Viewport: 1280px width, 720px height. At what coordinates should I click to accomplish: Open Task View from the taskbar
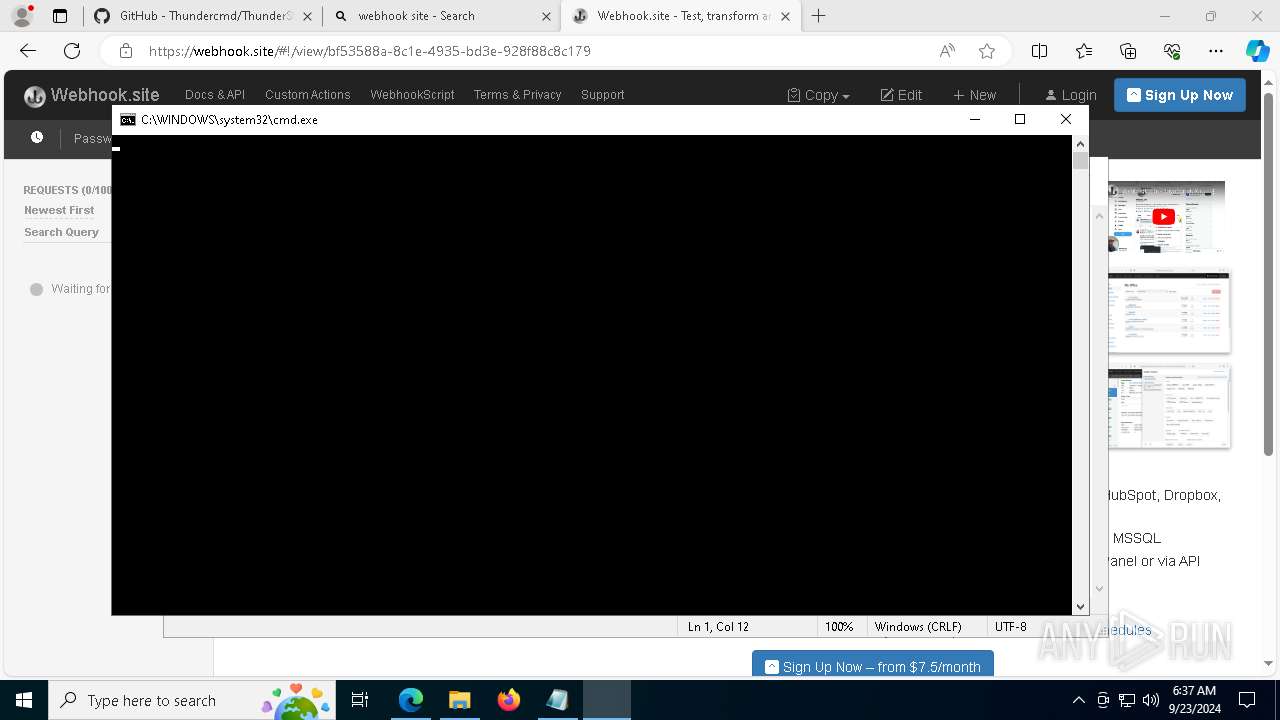360,700
